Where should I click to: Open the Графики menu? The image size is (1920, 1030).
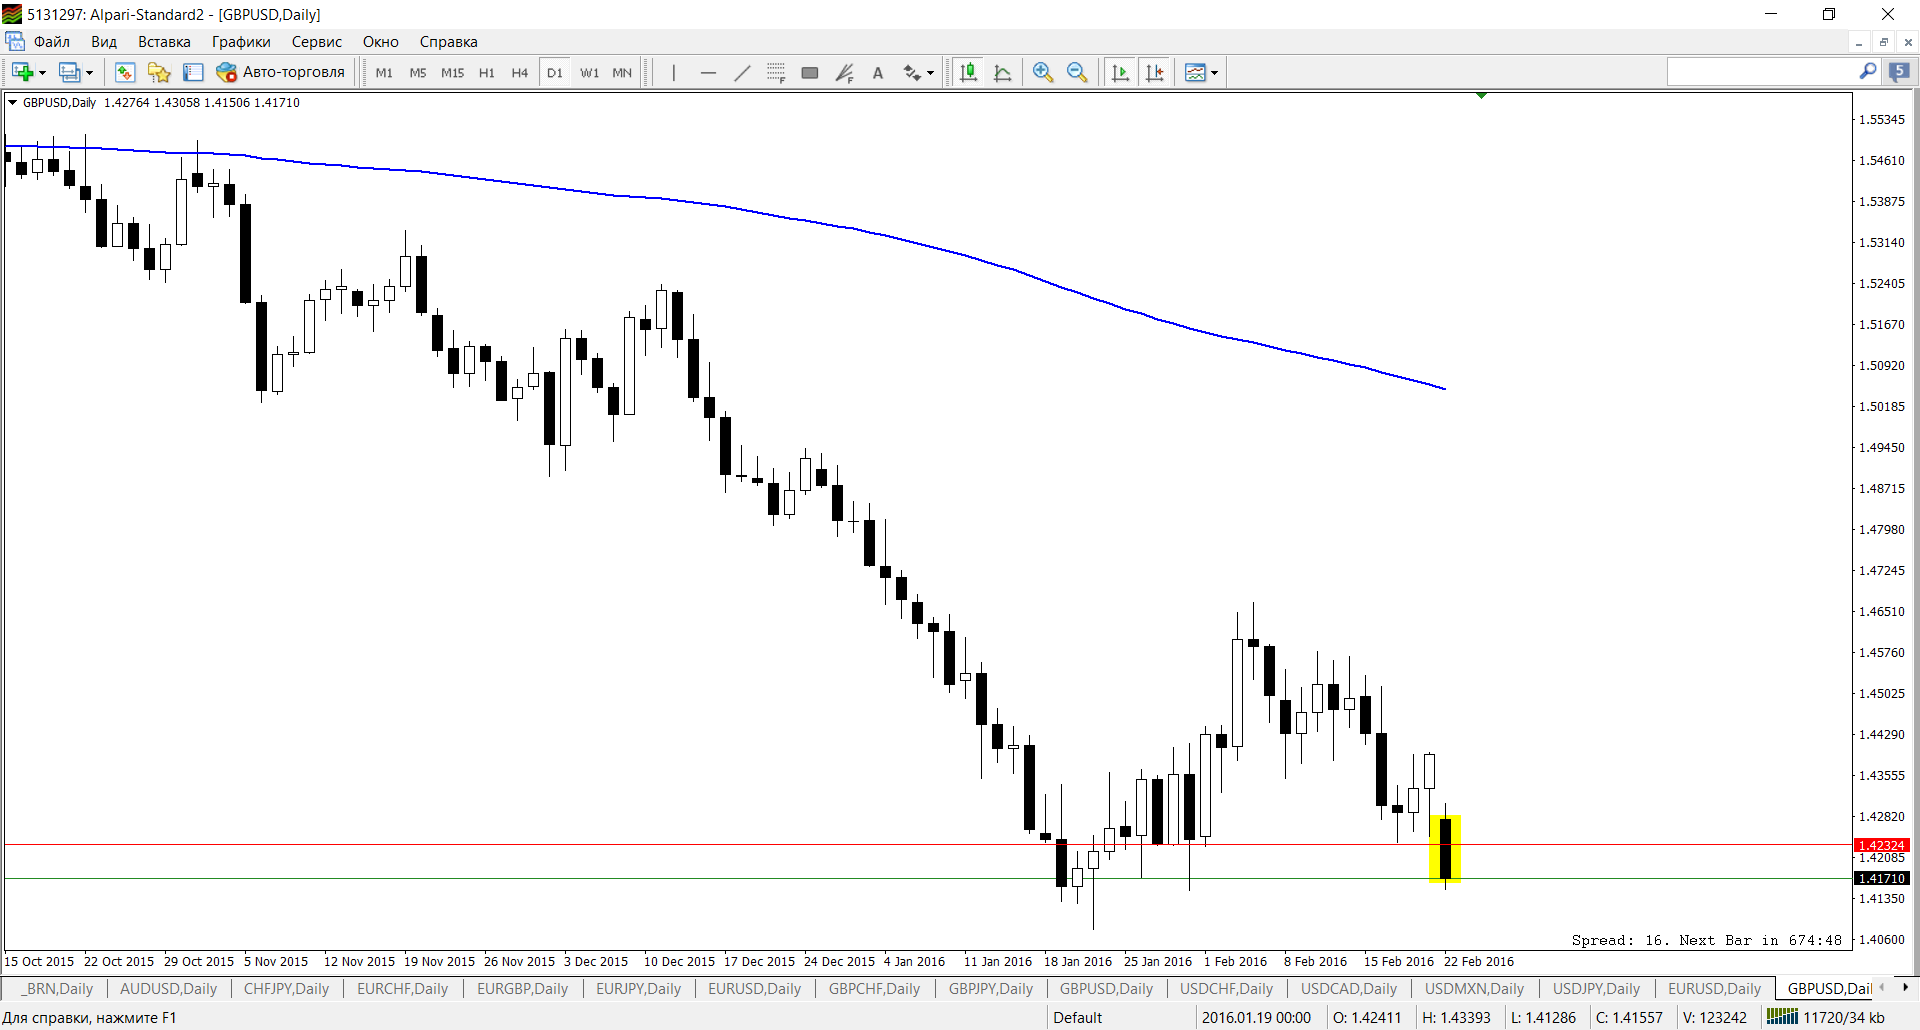pos(241,42)
